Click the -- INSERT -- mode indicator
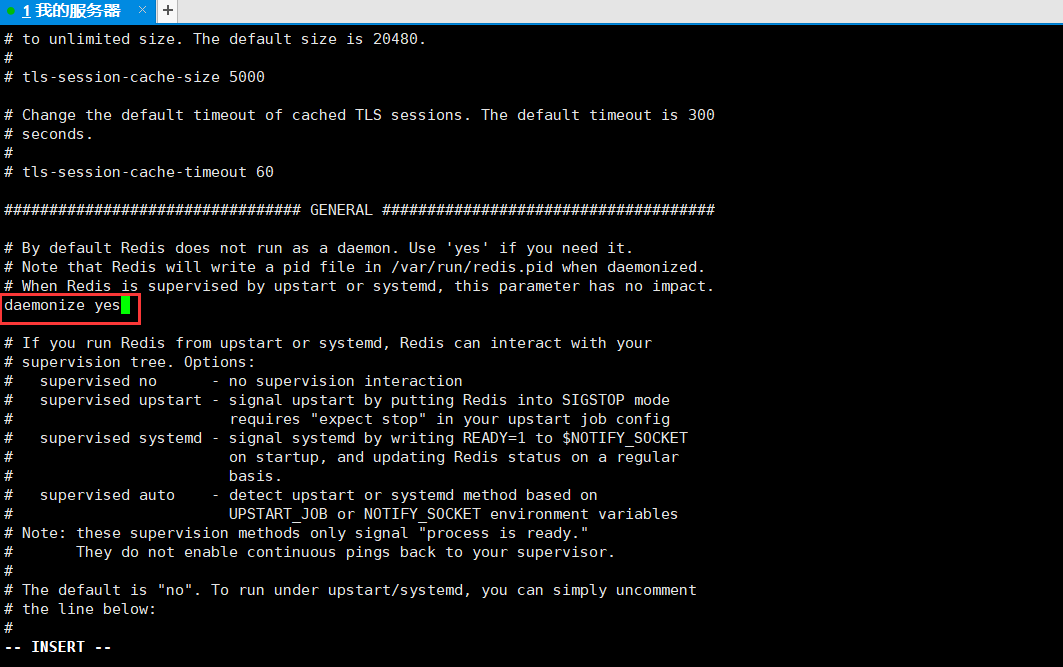The height and width of the screenshot is (667, 1063). (58, 647)
